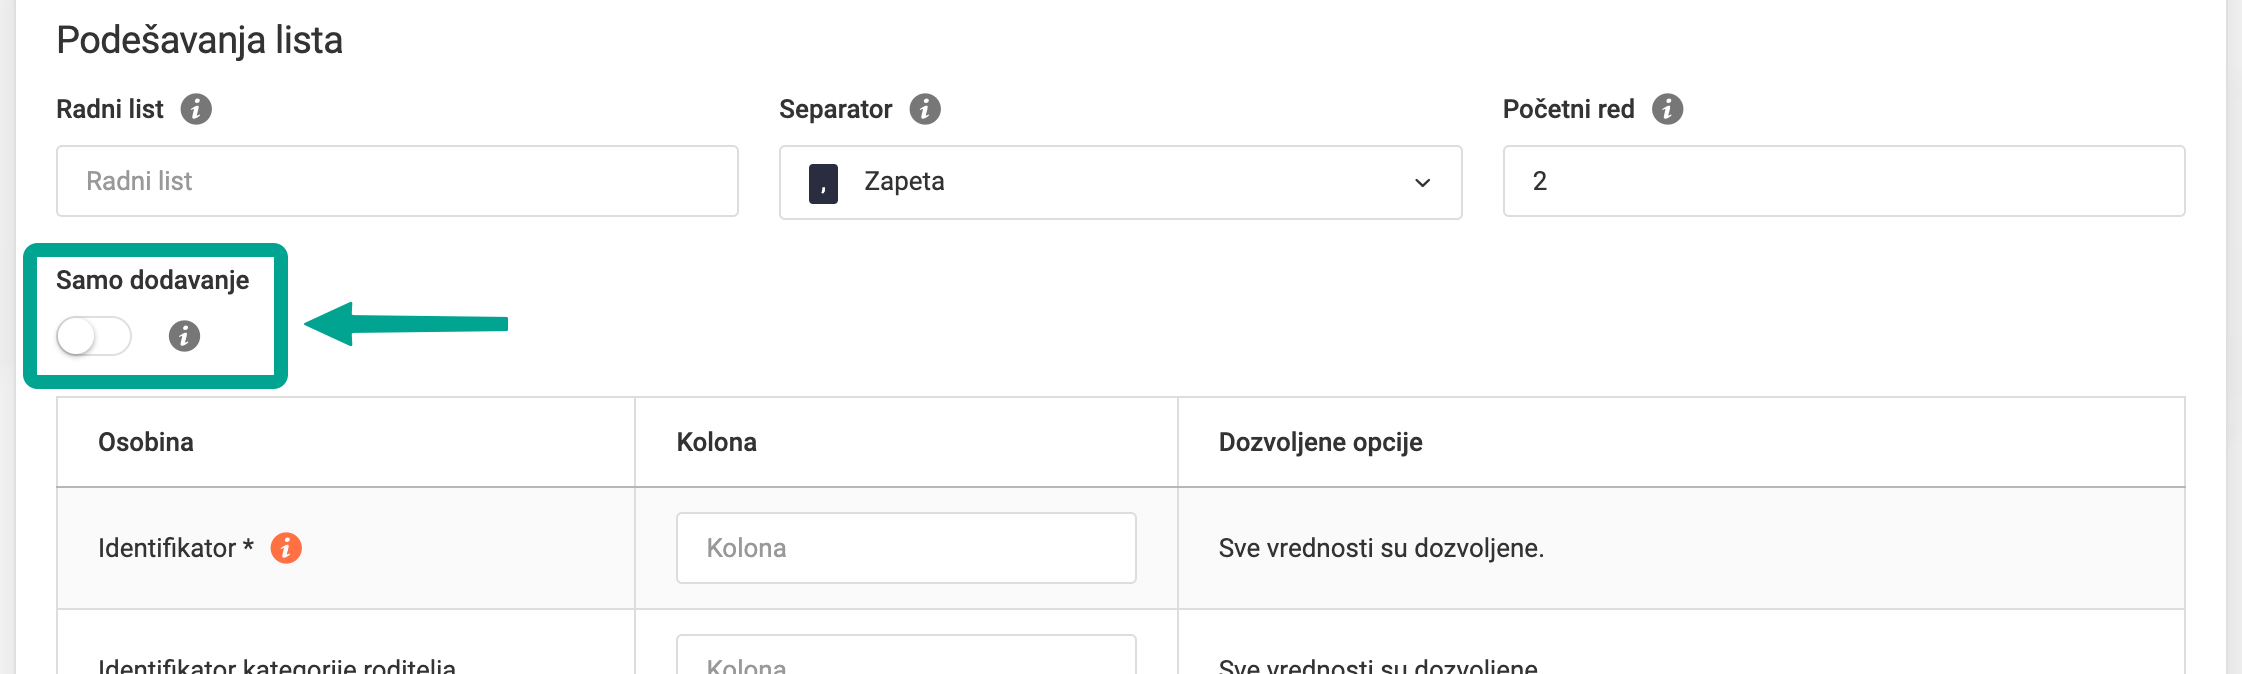Viewport: 2242px width, 674px height.
Task: Click the Samo dodavanje label
Action: 153,280
